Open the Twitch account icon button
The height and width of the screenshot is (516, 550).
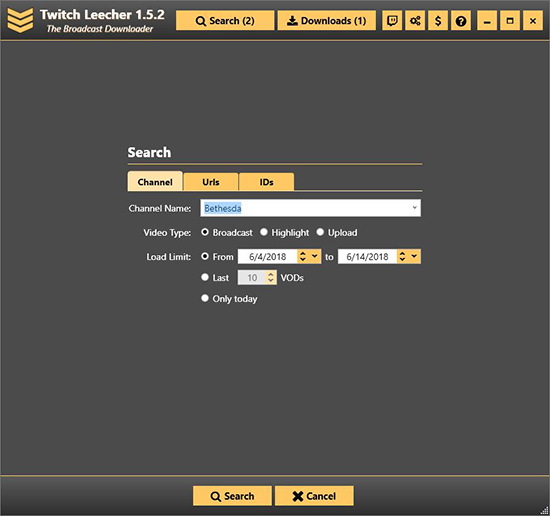[x=392, y=21]
